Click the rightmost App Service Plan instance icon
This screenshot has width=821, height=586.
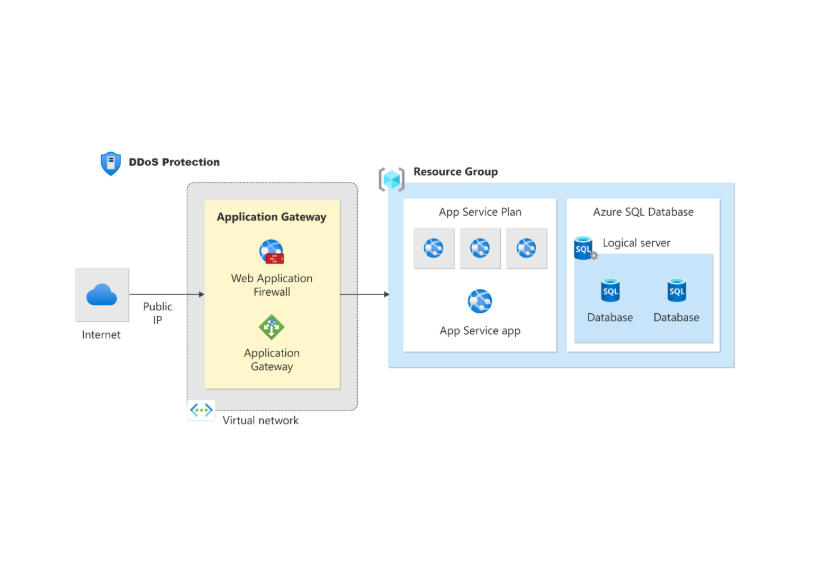pos(526,248)
